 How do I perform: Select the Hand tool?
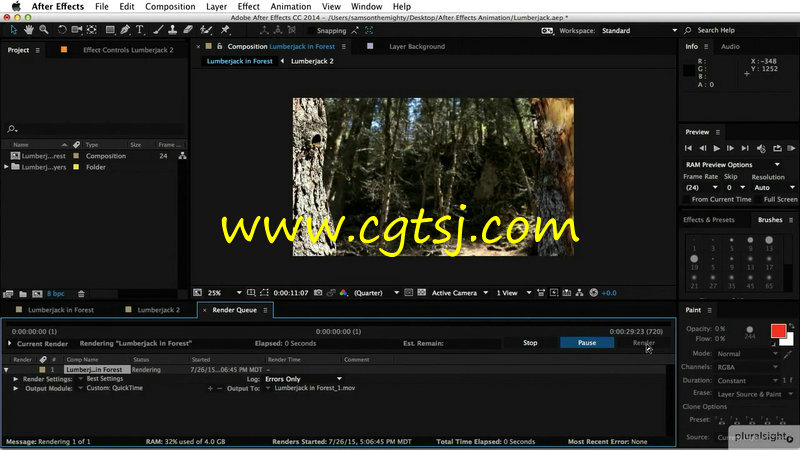coord(29,30)
